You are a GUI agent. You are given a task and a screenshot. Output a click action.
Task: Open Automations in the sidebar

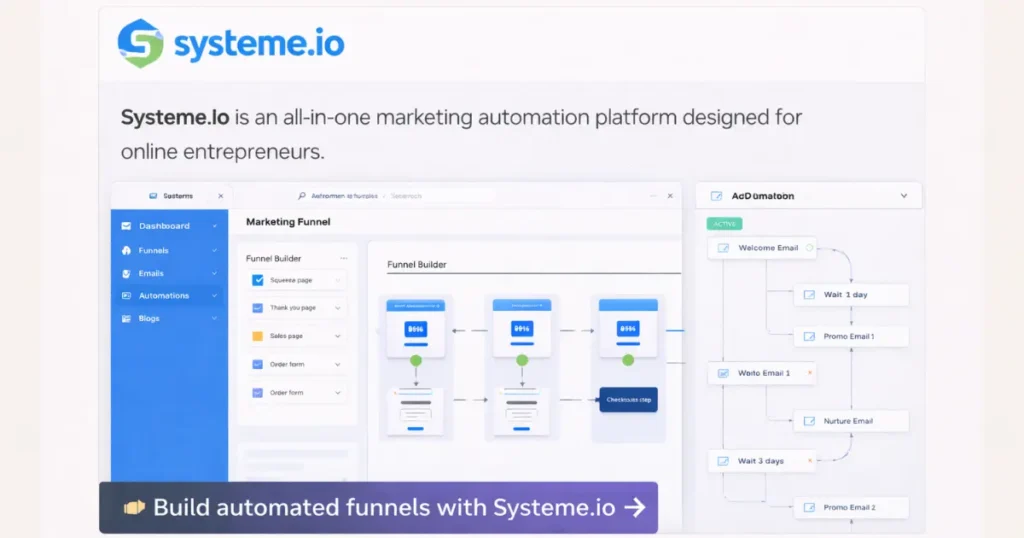click(x=165, y=296)
